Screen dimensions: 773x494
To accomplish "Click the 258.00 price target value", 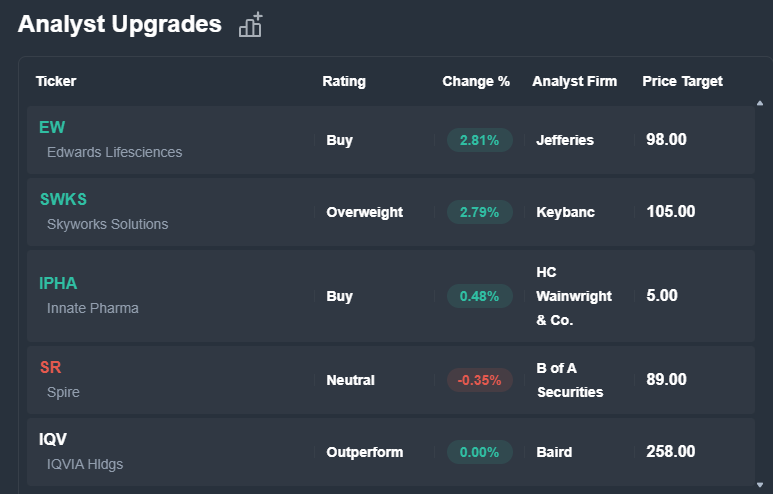I will click(670, 452).
